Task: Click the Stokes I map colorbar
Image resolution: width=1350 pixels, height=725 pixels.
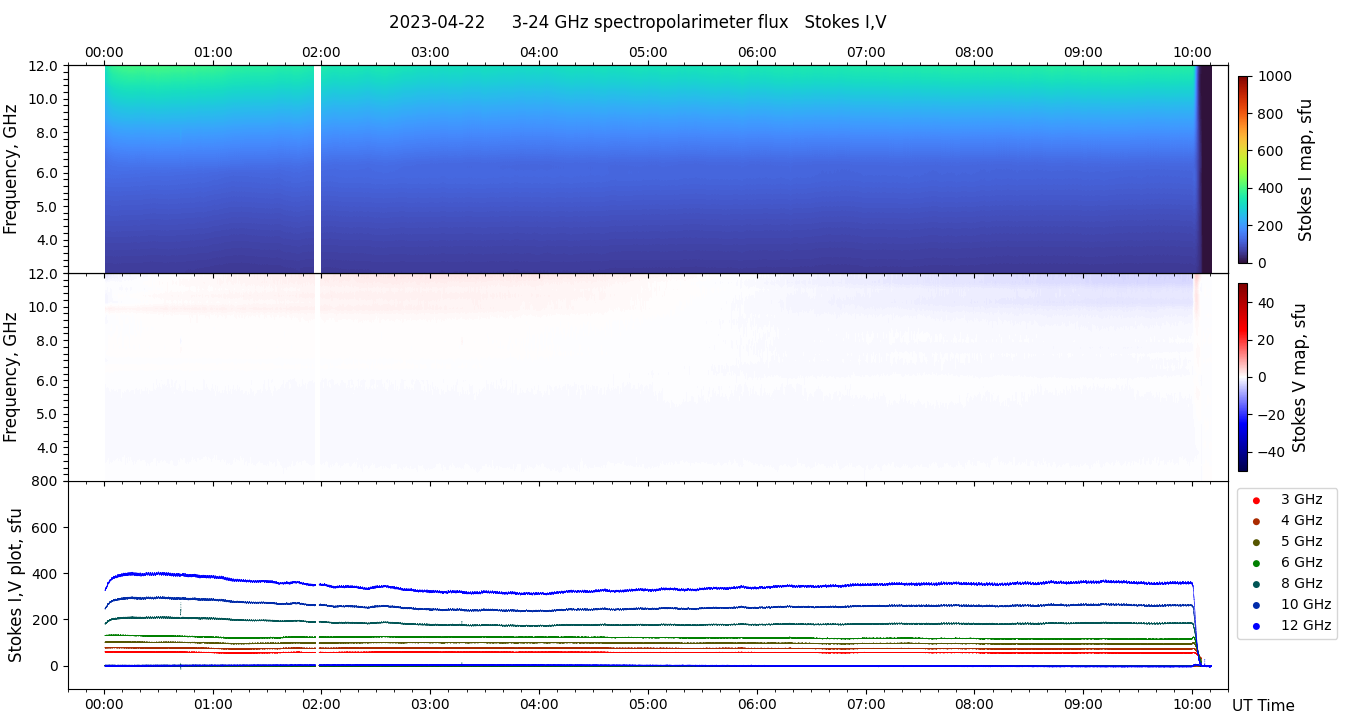Action: 1243,169
